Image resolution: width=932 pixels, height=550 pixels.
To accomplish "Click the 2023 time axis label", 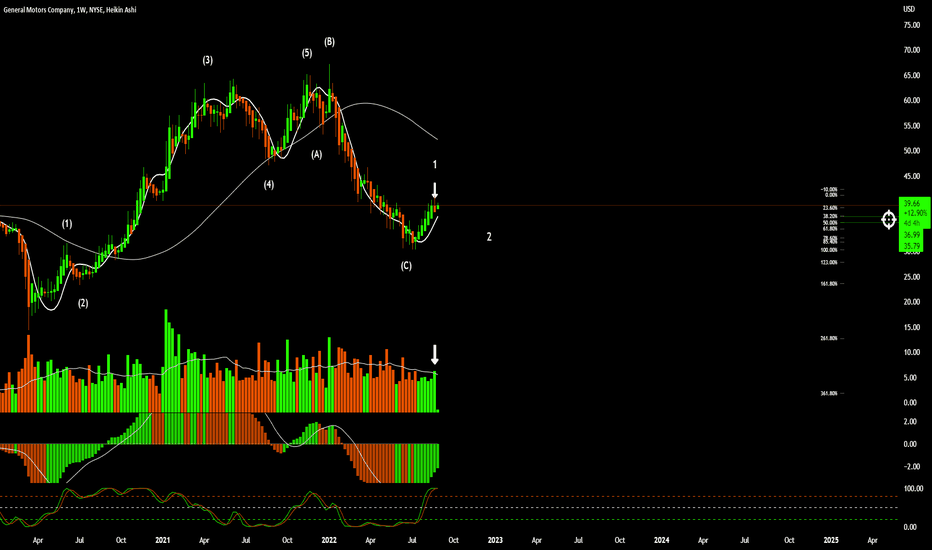I will 495,540.
